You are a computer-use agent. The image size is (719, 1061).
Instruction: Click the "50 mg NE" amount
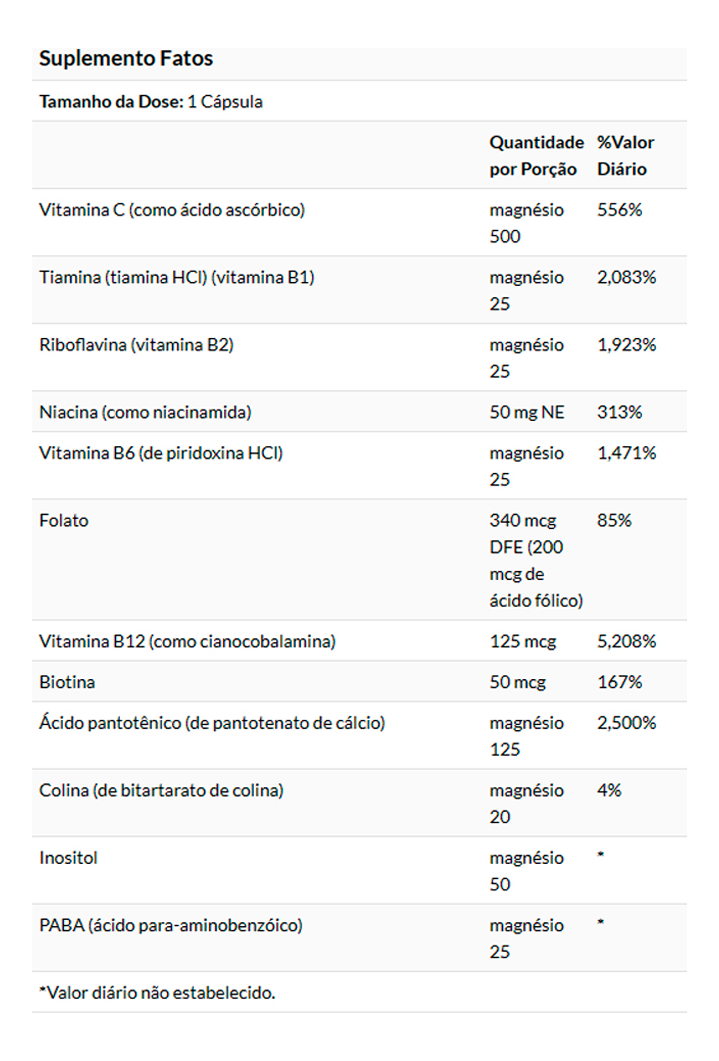tap(527, 412)
